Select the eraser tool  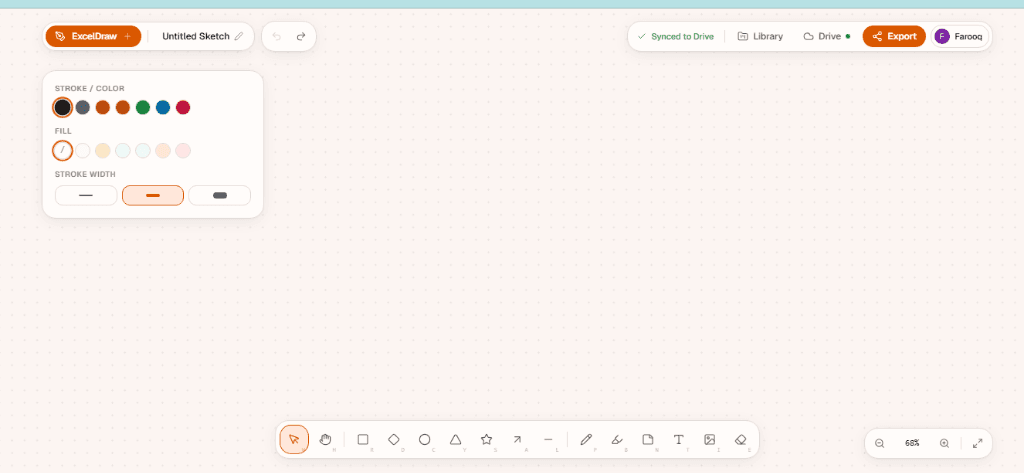click(741, 440)
